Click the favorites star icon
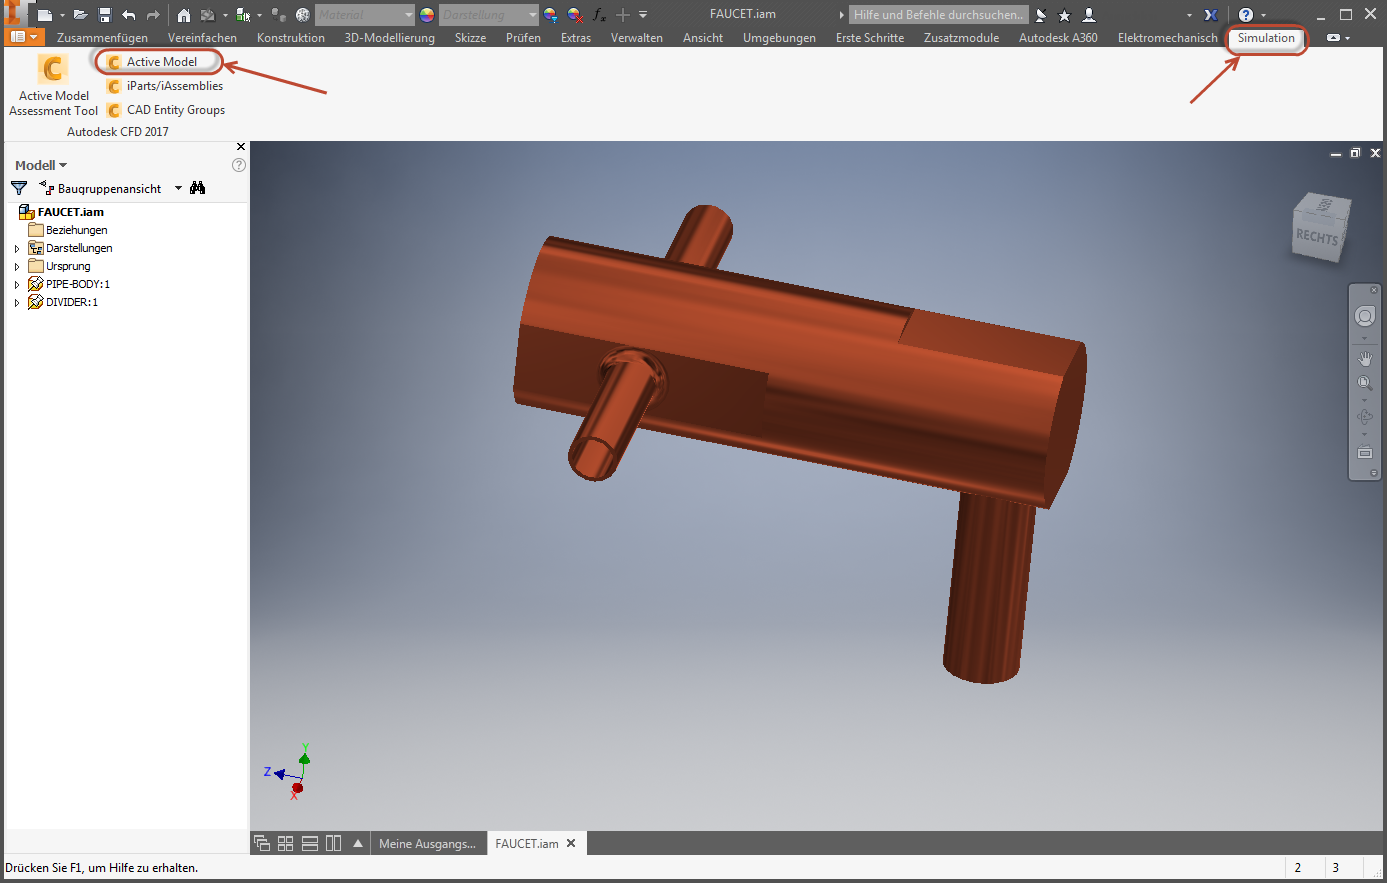Image resolution: width=1387 pixels, height=883 pixels. [1065, 15]
